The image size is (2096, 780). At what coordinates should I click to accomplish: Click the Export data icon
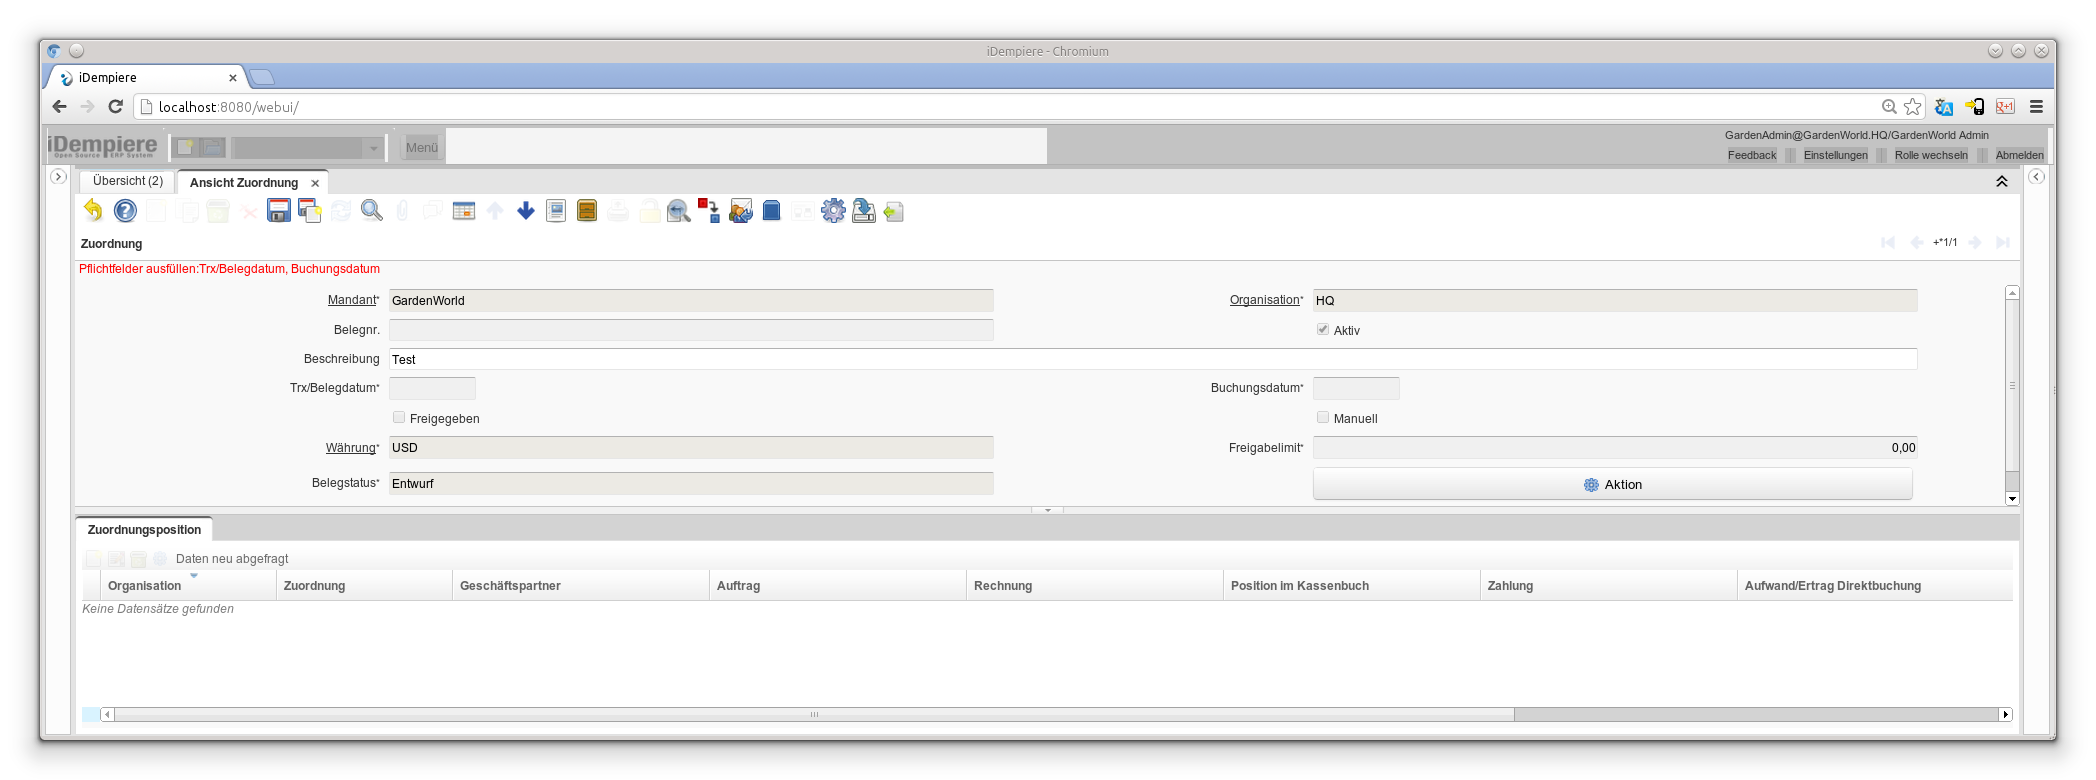(x=864, y=210)
